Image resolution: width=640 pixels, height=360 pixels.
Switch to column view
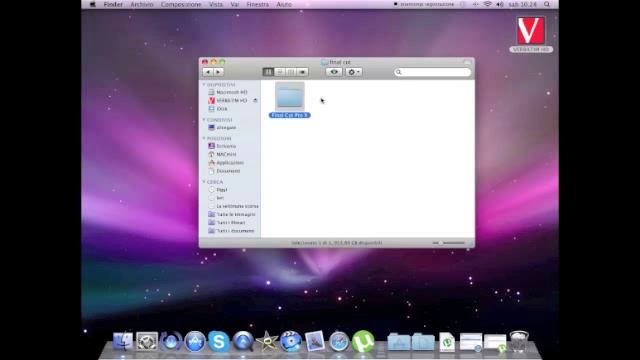coord(291,72)
